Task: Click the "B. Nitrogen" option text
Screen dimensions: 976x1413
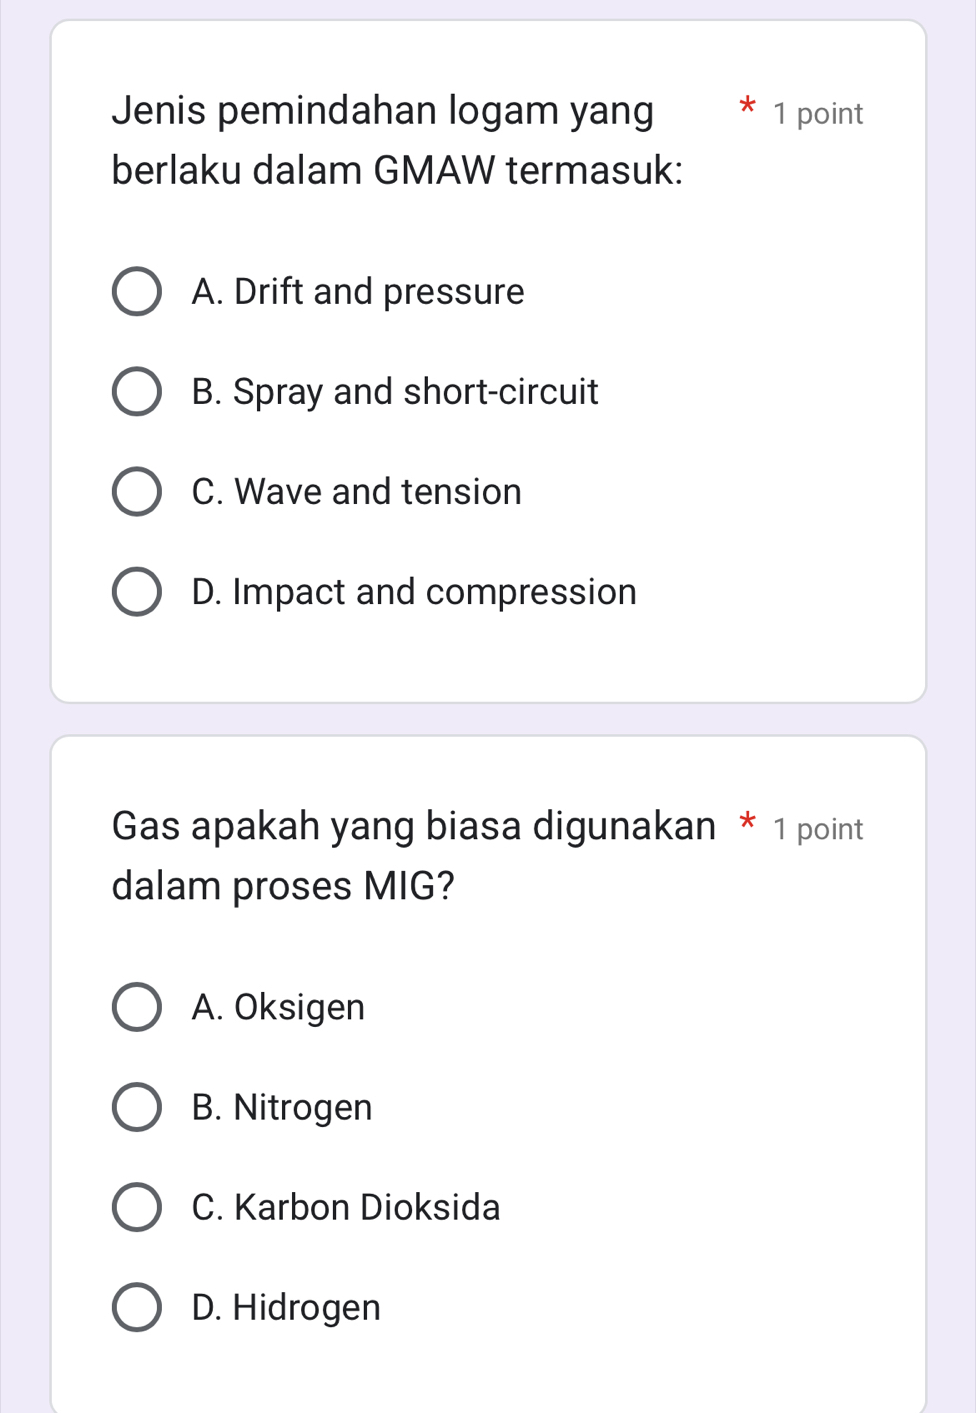Action: tap(281, 1107)
